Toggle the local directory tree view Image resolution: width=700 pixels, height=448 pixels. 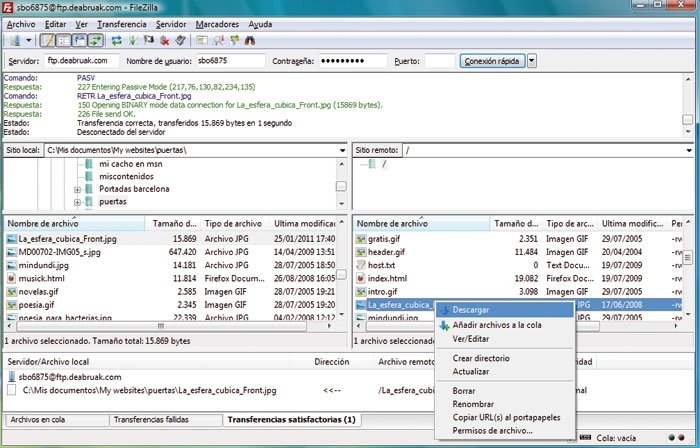coord(64,41)
